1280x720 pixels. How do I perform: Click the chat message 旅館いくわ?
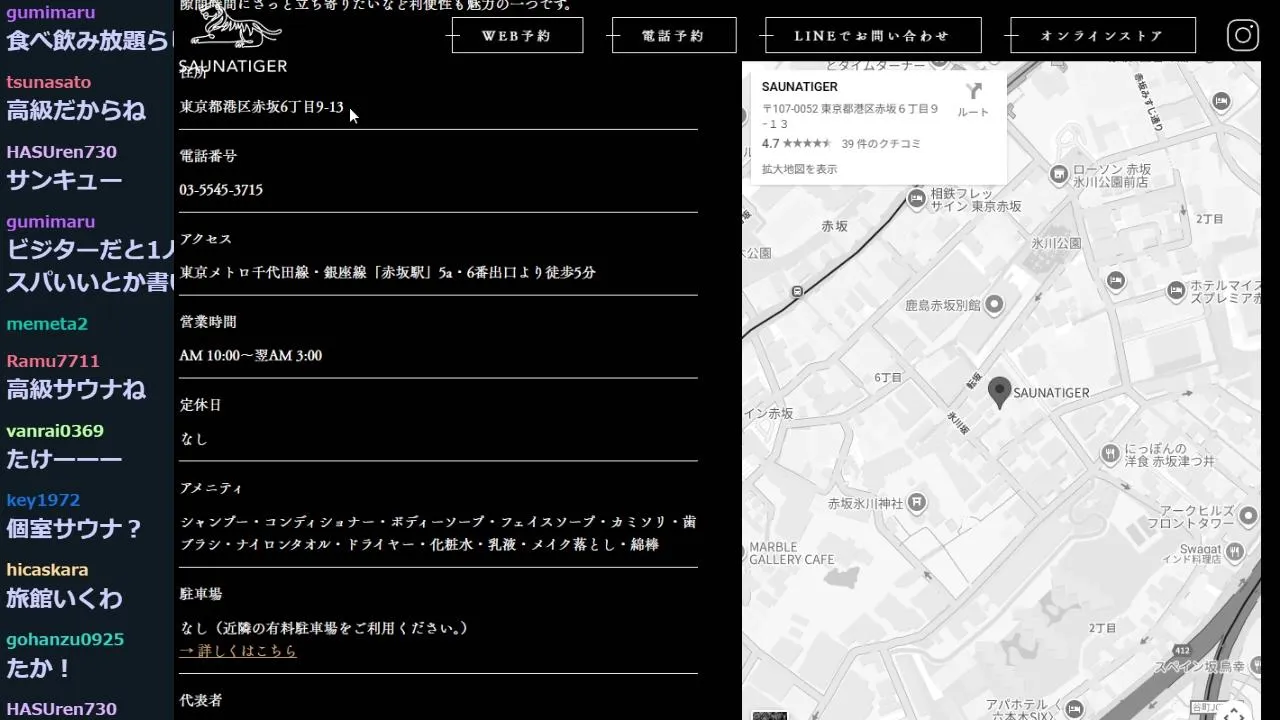coord(64,598)
